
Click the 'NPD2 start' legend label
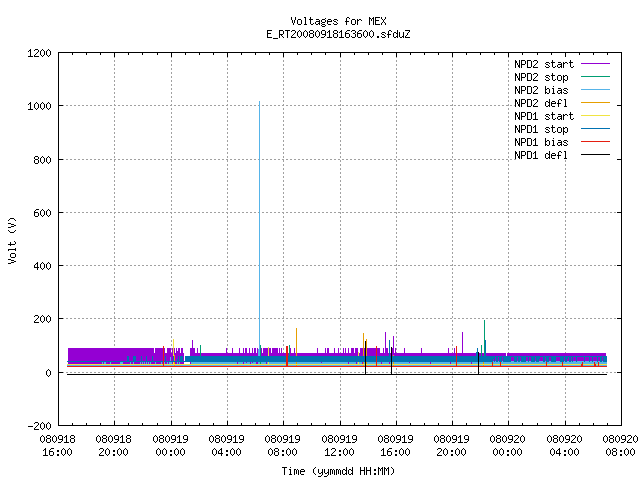pyautogui.click(x=544, y=64)
